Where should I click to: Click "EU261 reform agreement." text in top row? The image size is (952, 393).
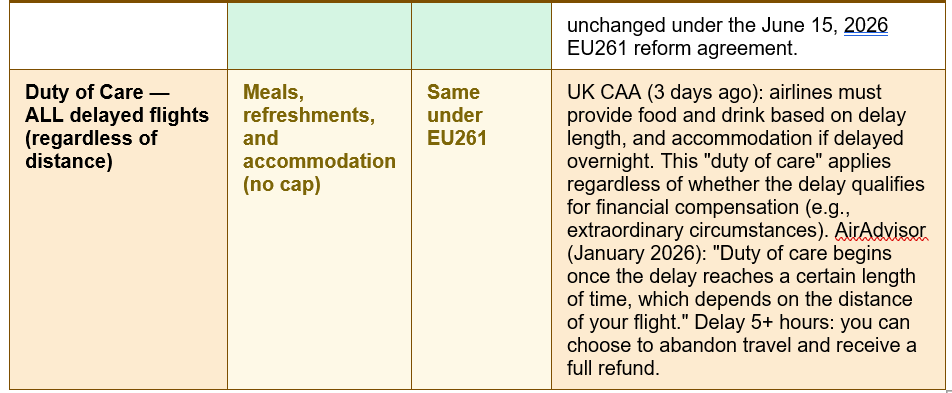pyautogui.click(x=682, y=49)
